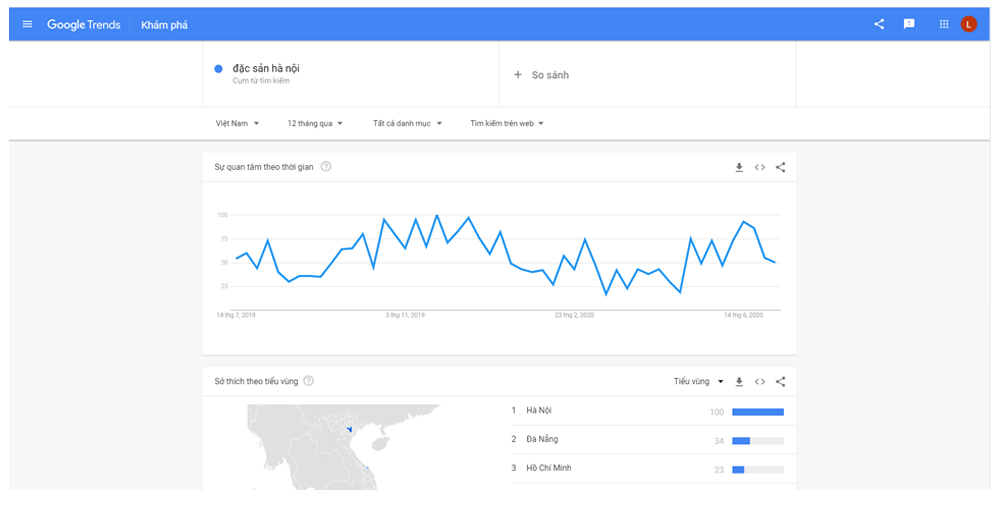This screenshot has height=525, width=1000.
Task: Click the blue dot of search term
Action: tap(218, 69)
